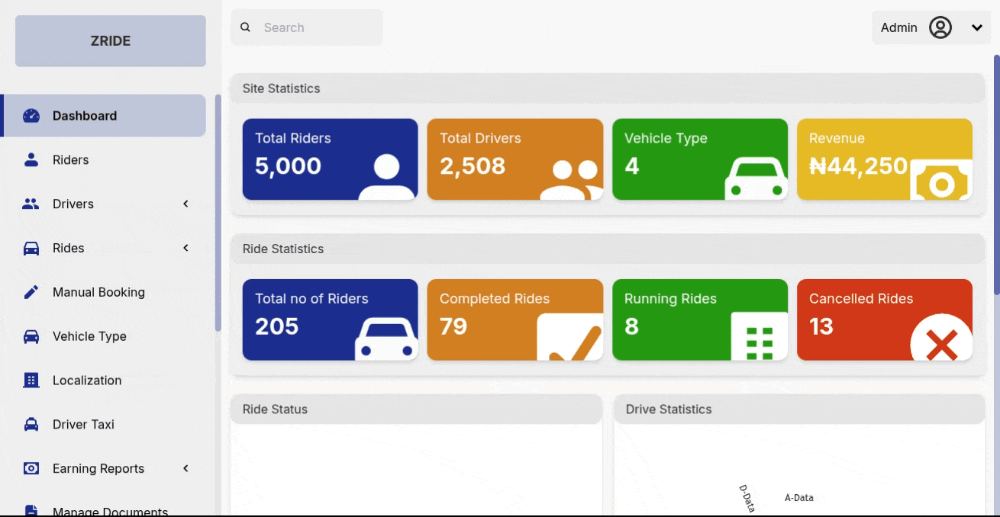Click inside the Search input field
Screen dimensions: 1000x517
click(307, 27)
